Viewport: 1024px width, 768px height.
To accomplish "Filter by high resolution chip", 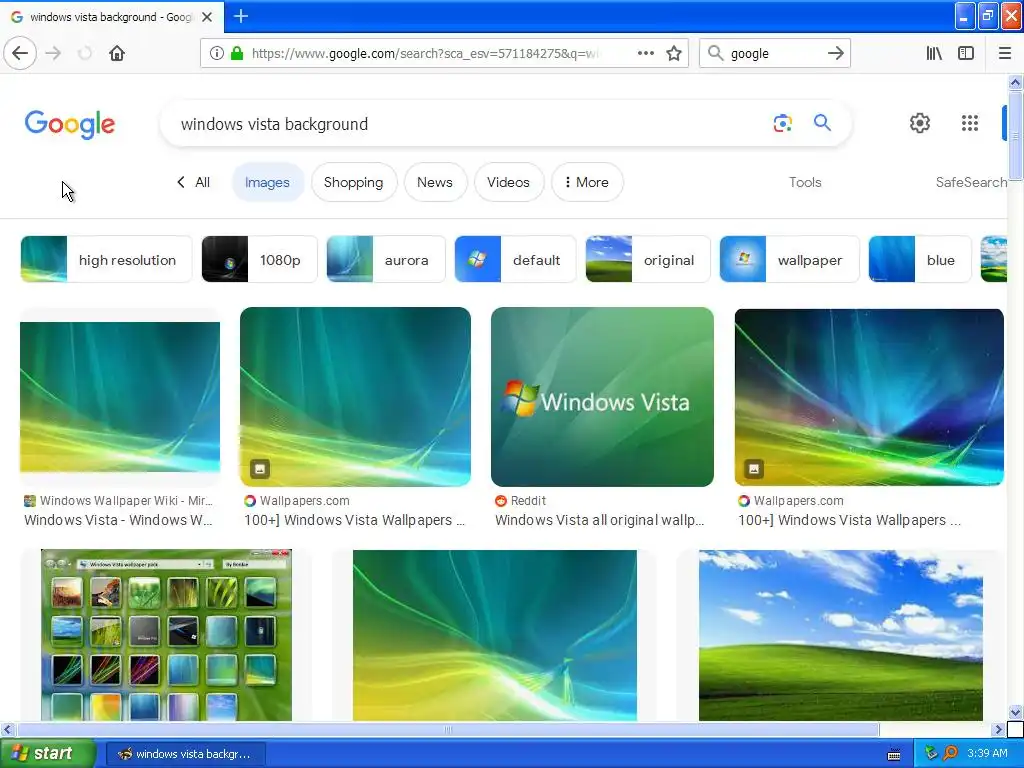I will click(x=106, y=259).
